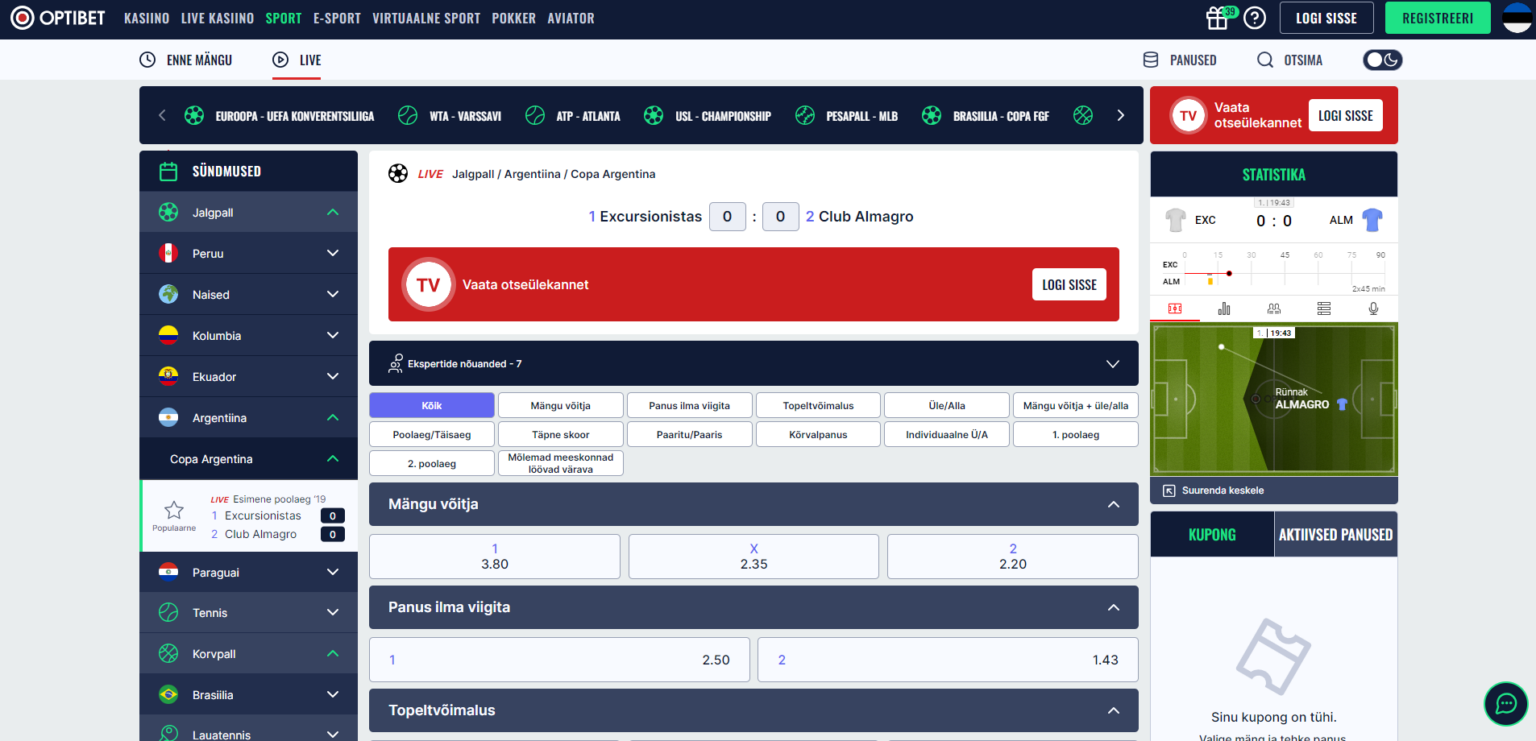Open the microphone commentary icon tab

pyautogui.click(x=1374, y=309)
